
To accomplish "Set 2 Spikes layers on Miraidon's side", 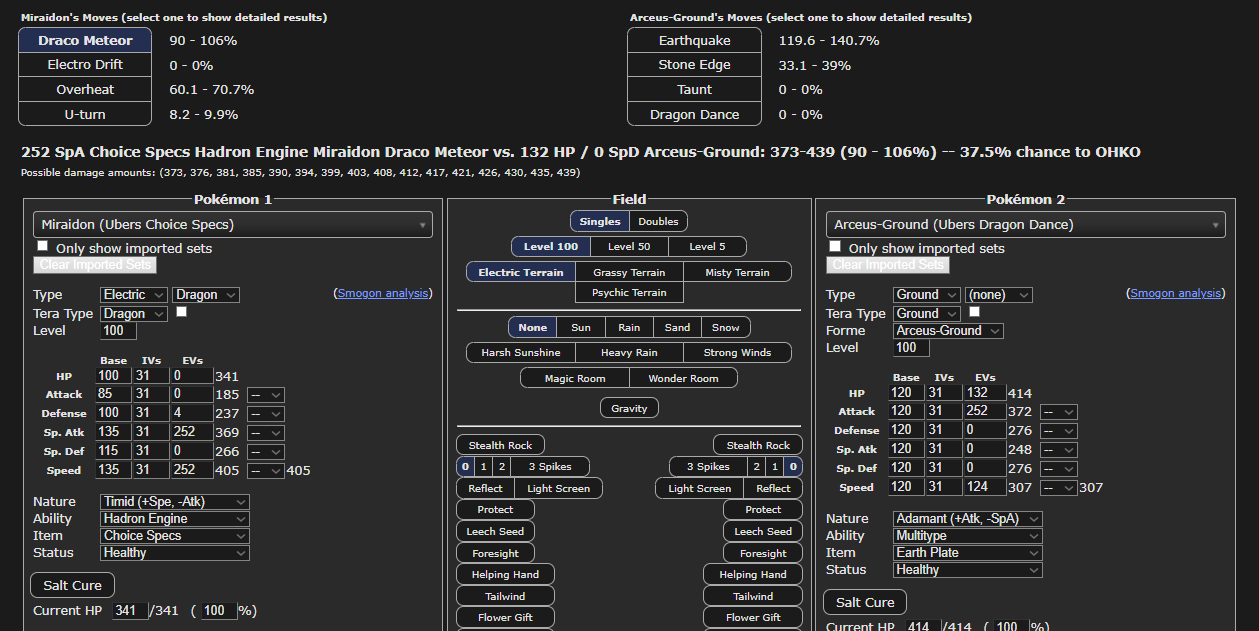I will point(501,467).
